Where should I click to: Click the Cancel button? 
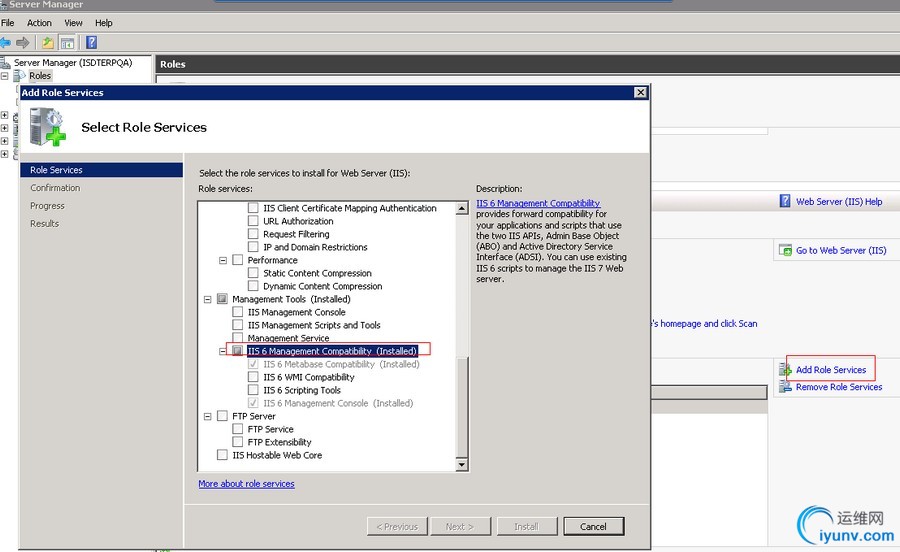tap(593, 526)
